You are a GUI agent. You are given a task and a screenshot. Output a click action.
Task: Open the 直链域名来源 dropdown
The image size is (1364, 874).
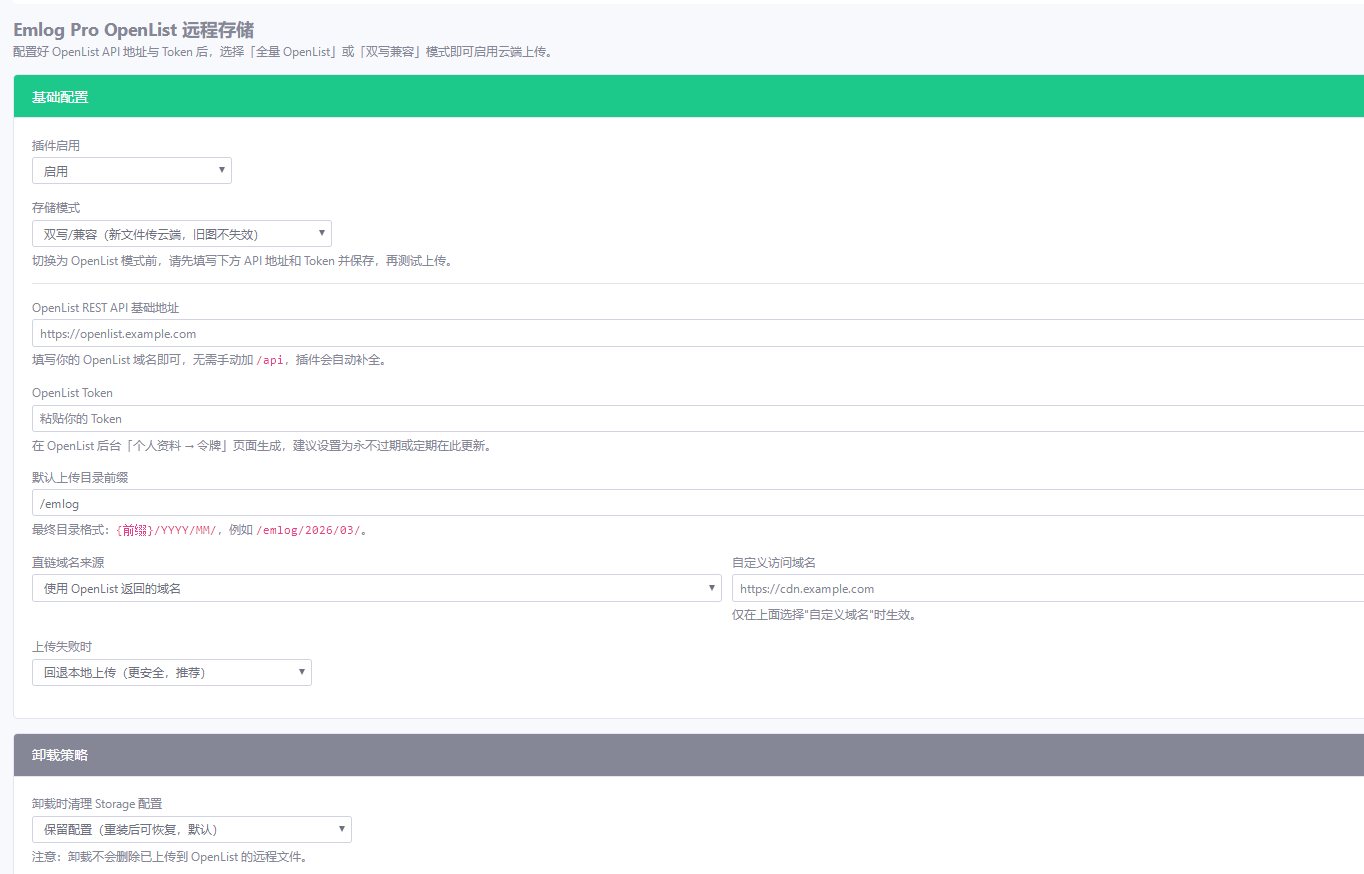[x=377, y=588]
